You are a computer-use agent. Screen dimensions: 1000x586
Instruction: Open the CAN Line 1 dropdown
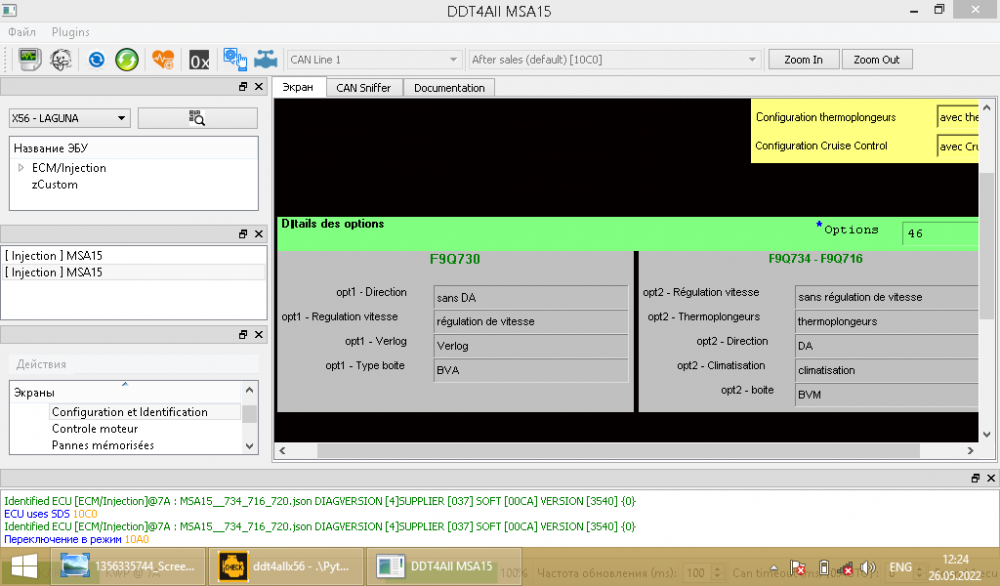point(374,59)
